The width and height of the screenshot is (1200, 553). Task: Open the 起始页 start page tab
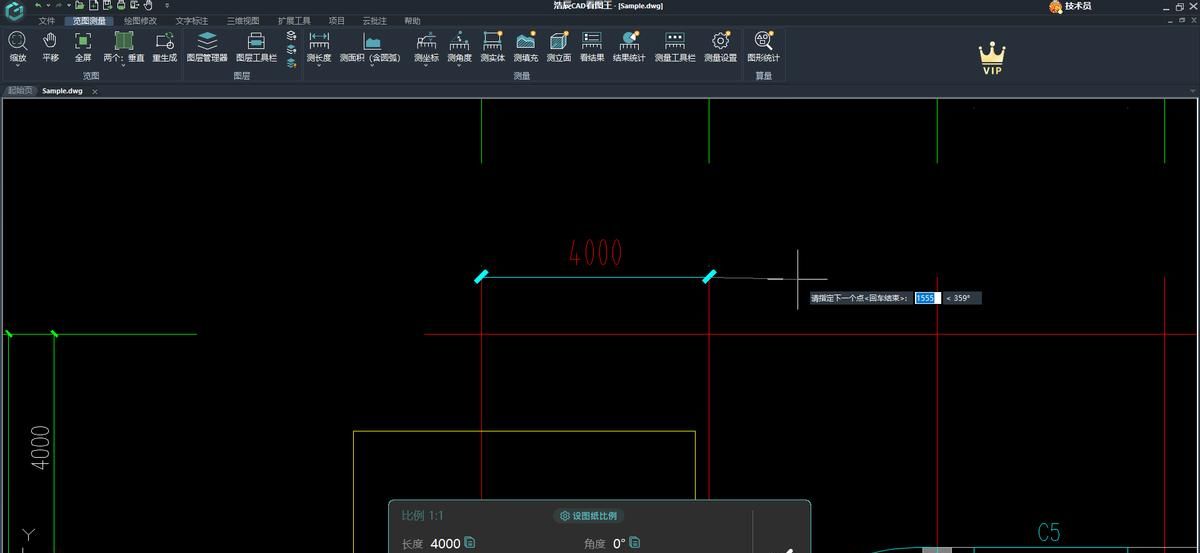(x=20, y=91)
